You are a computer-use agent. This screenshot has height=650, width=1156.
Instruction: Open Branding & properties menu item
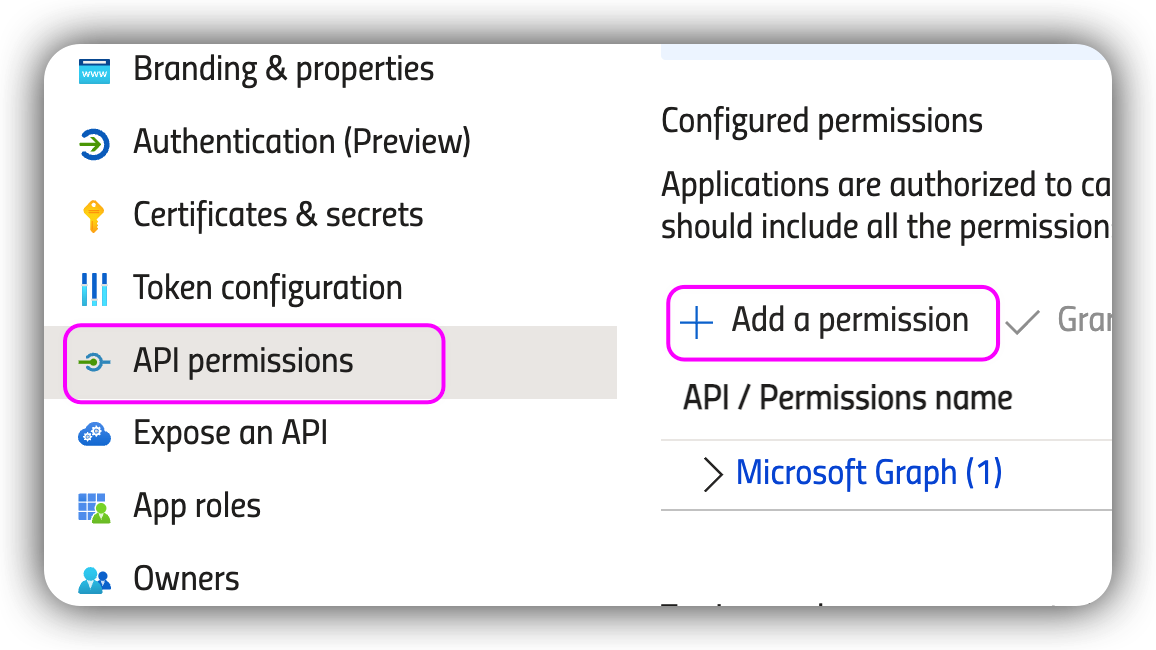(x=283, y=70)
